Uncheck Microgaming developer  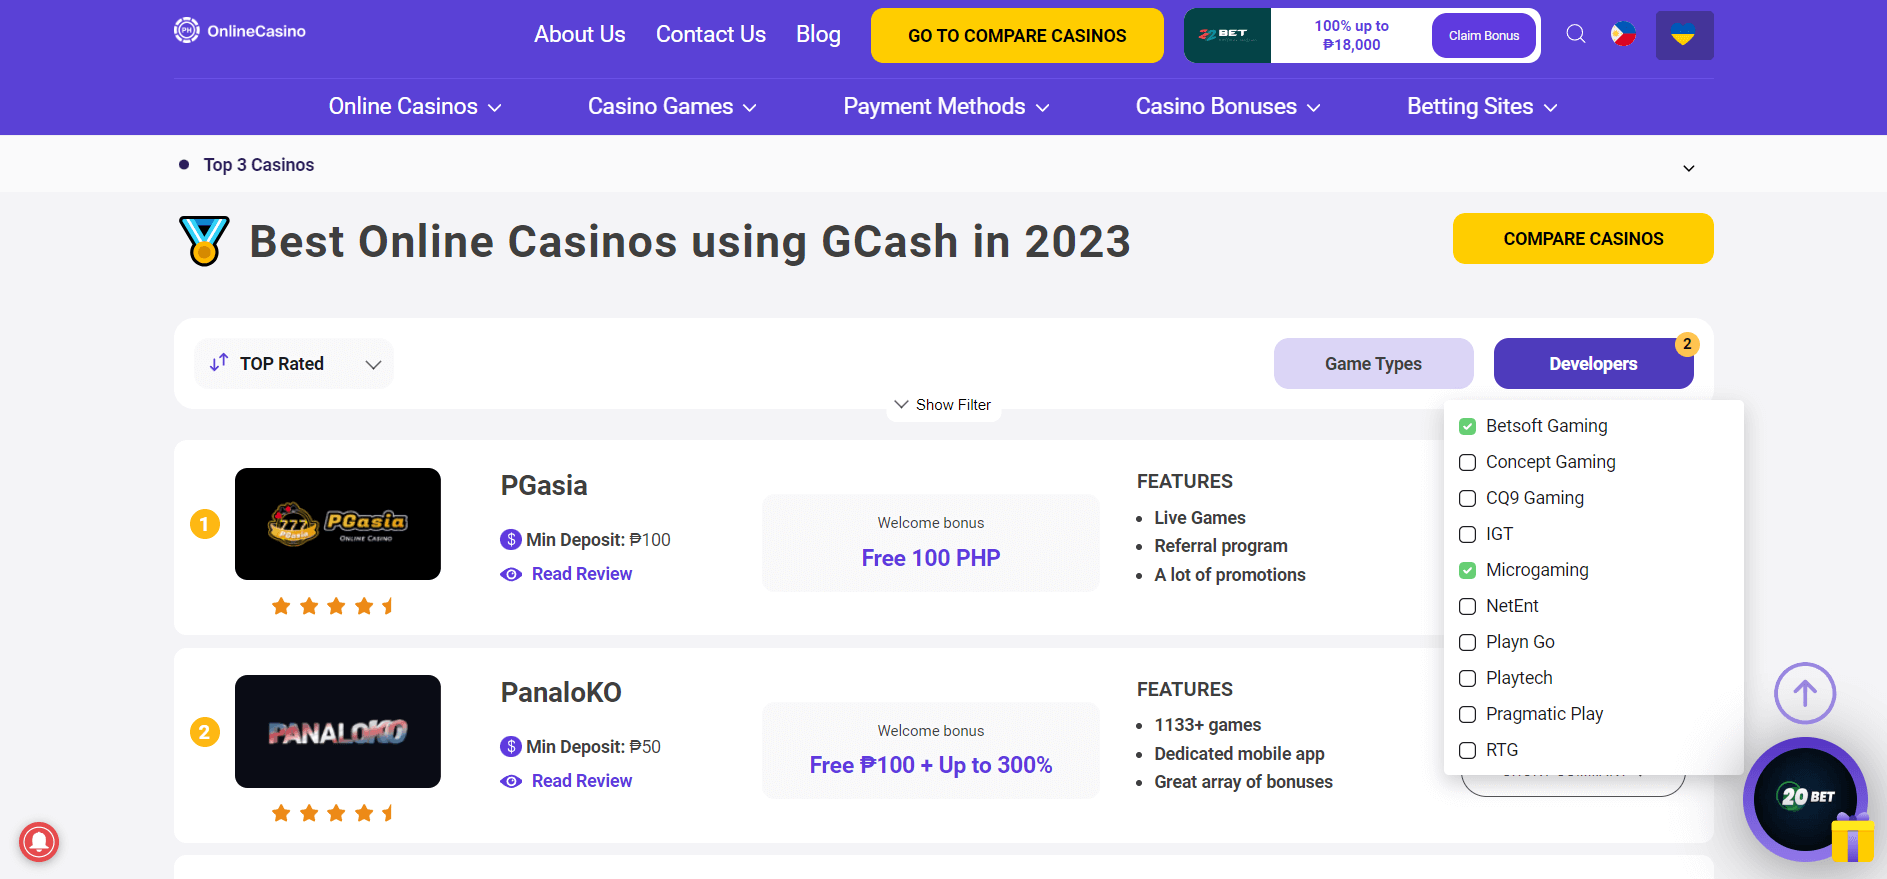coord(1467,570)
